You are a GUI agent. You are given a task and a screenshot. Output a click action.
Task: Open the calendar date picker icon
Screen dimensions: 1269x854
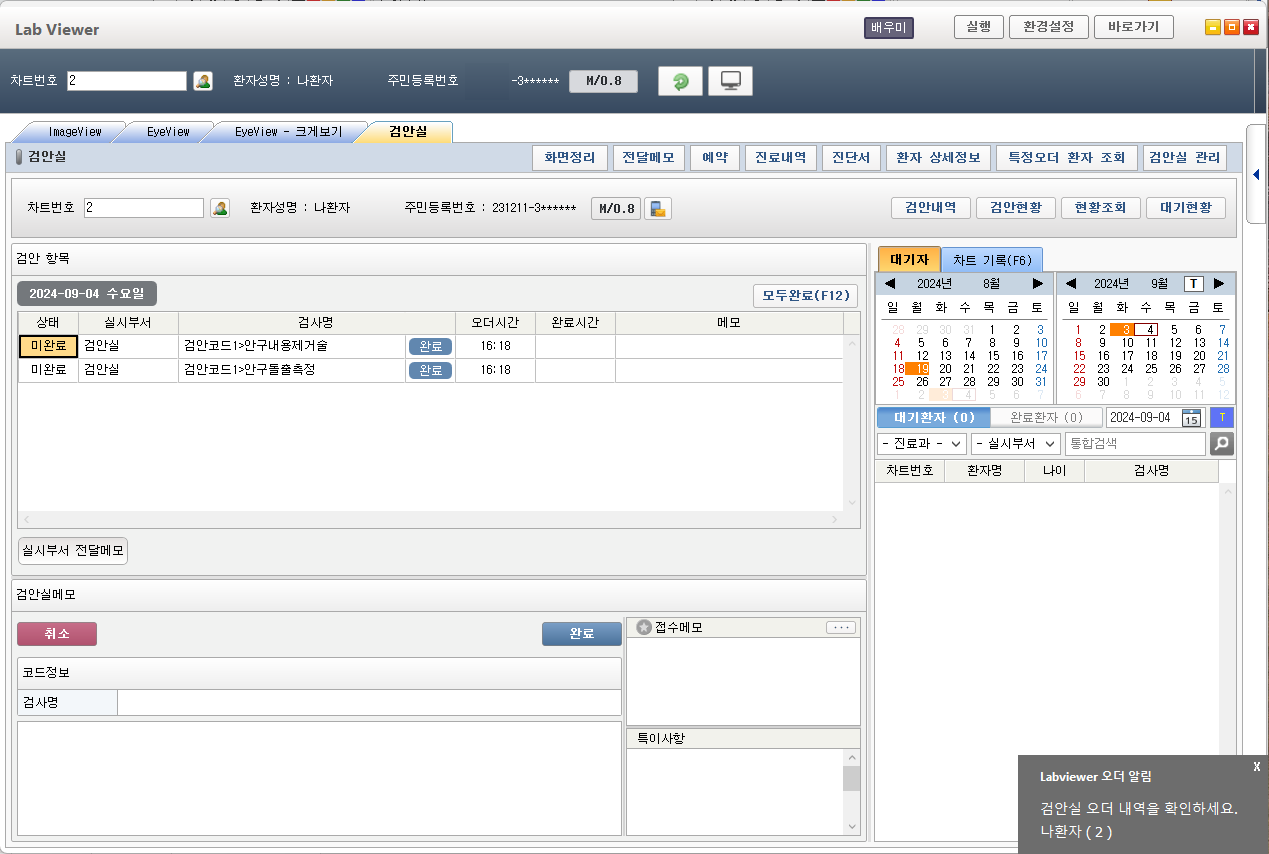tap(1191, 417)
